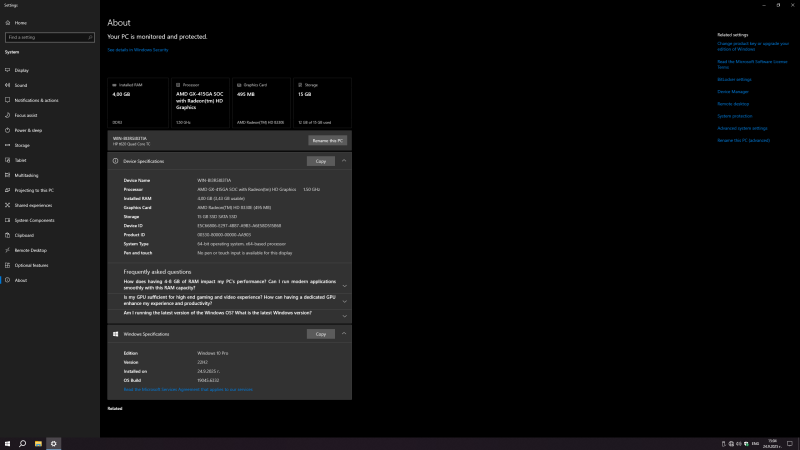Open the Device Manager link

pyautogui.click(x=732, y=91)
